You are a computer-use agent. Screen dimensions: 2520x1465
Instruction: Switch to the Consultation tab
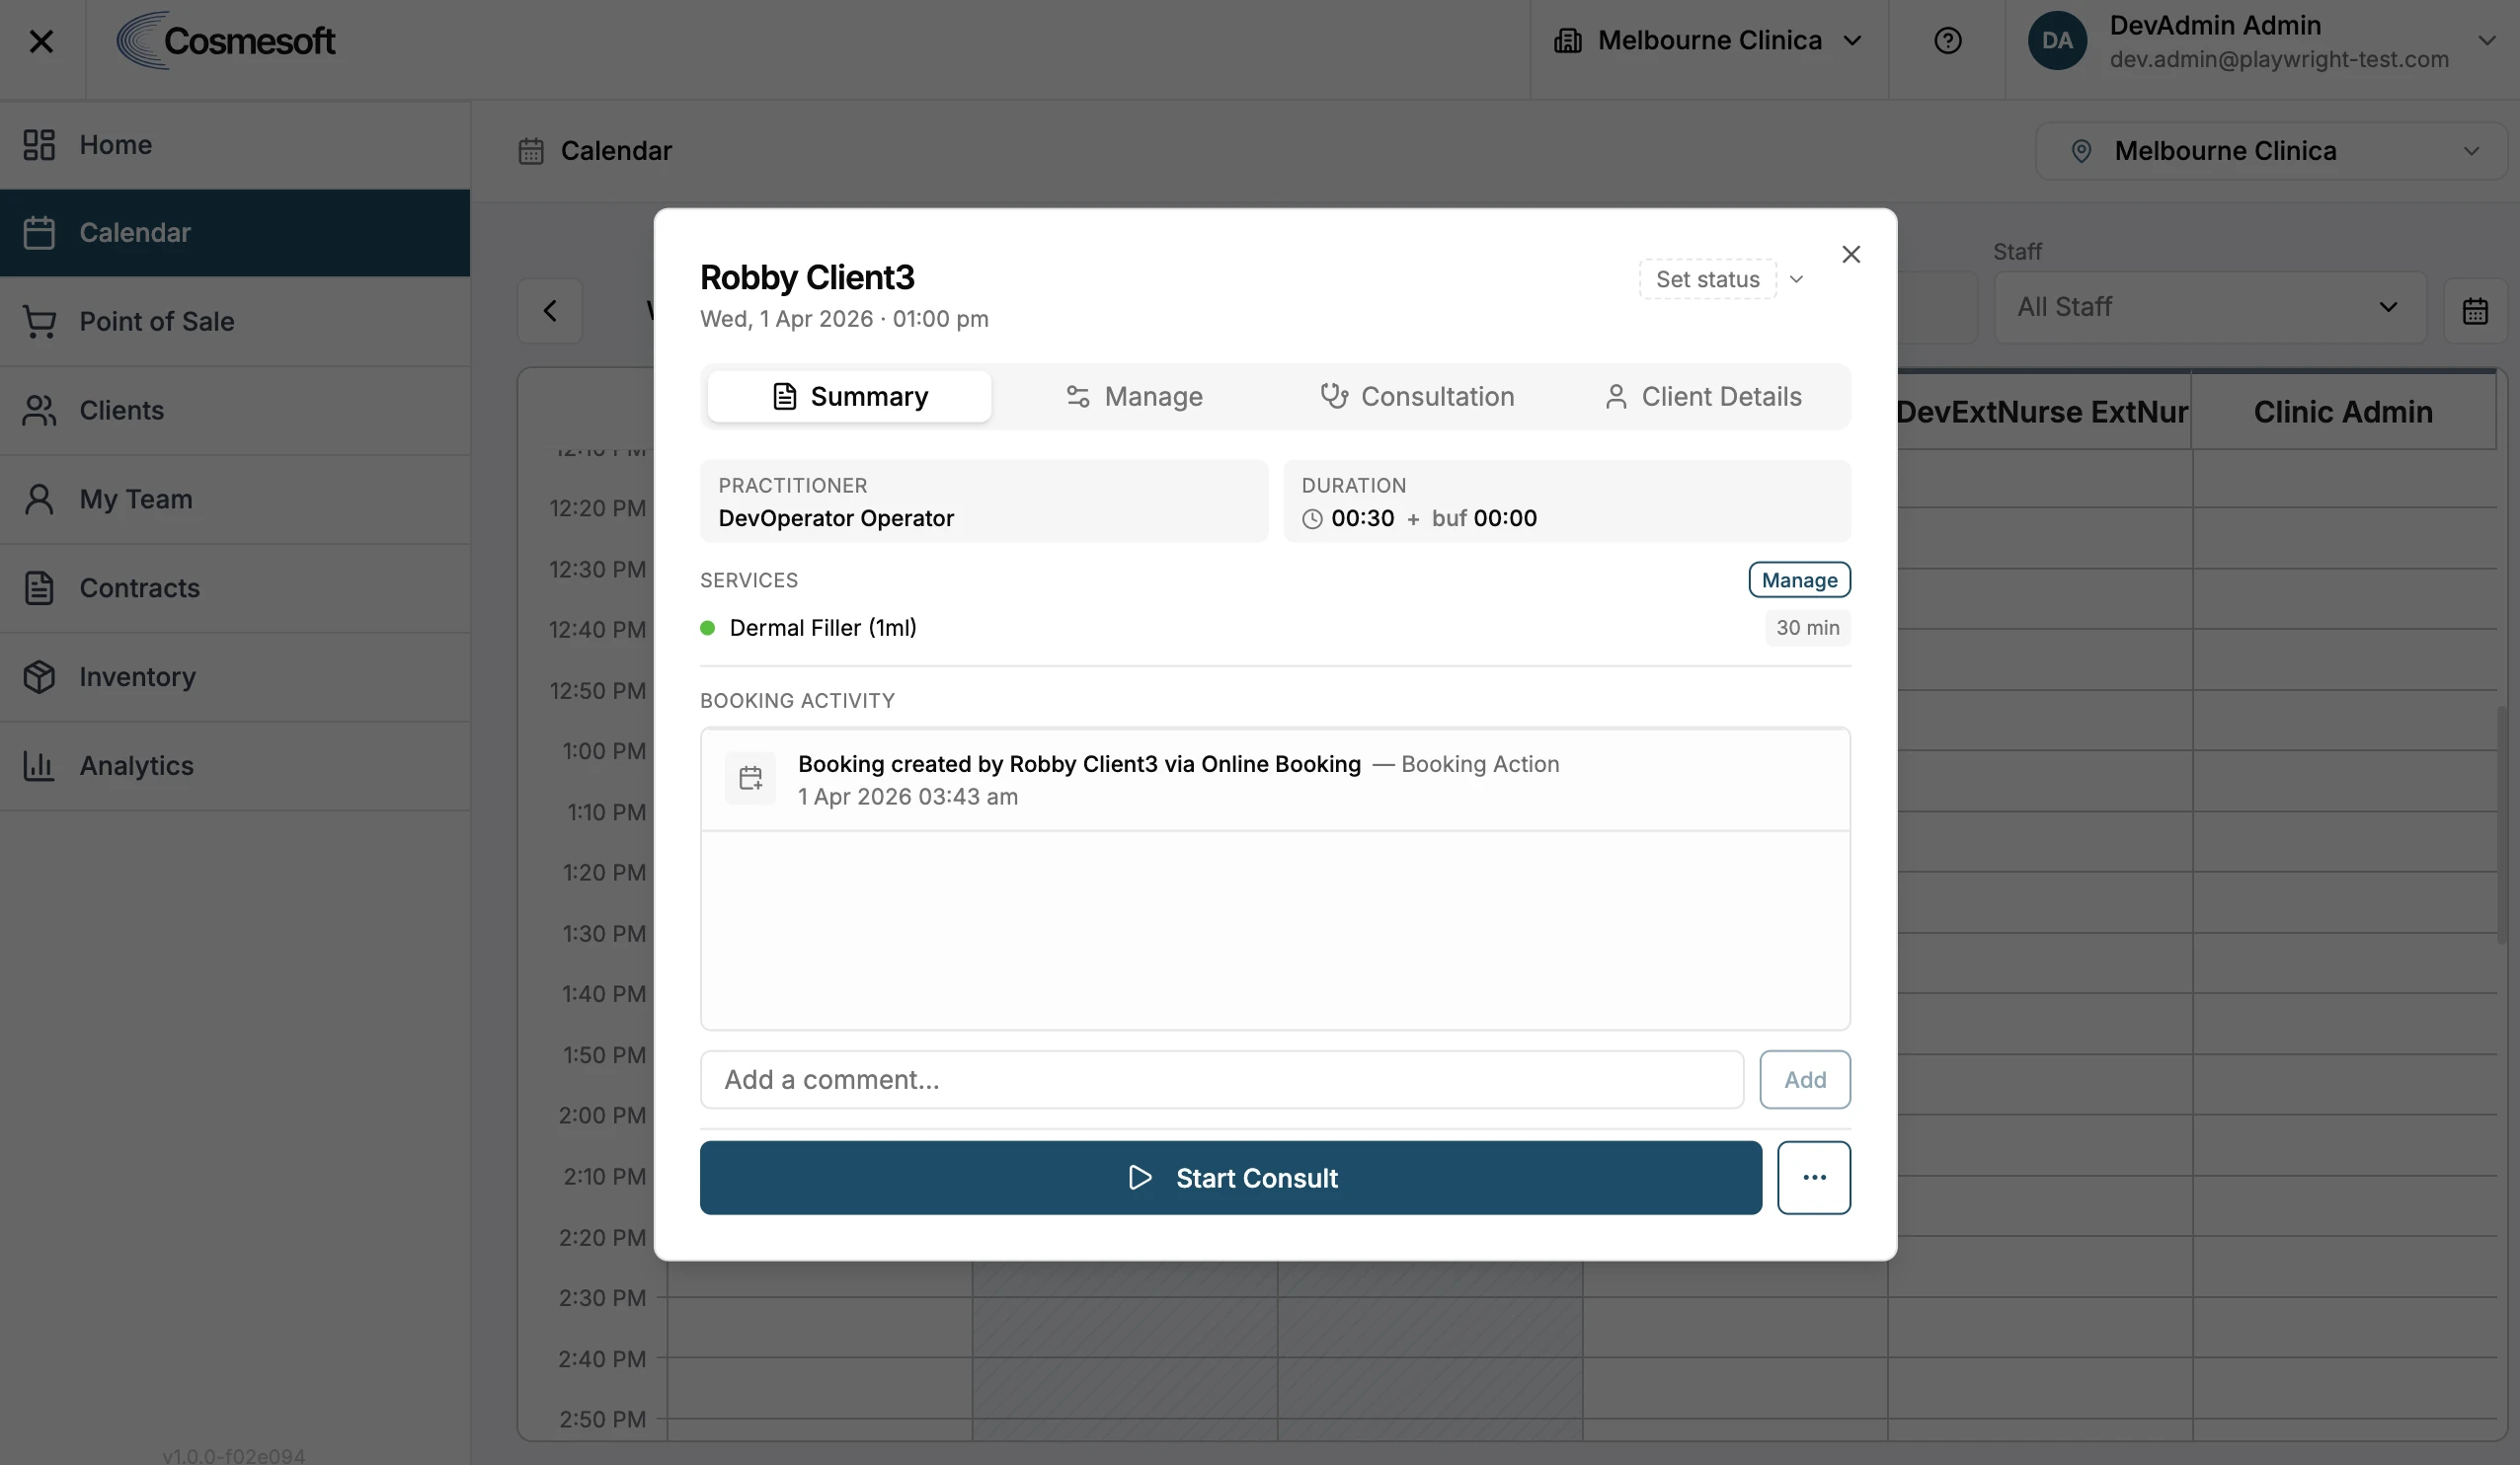(1417, 397)
